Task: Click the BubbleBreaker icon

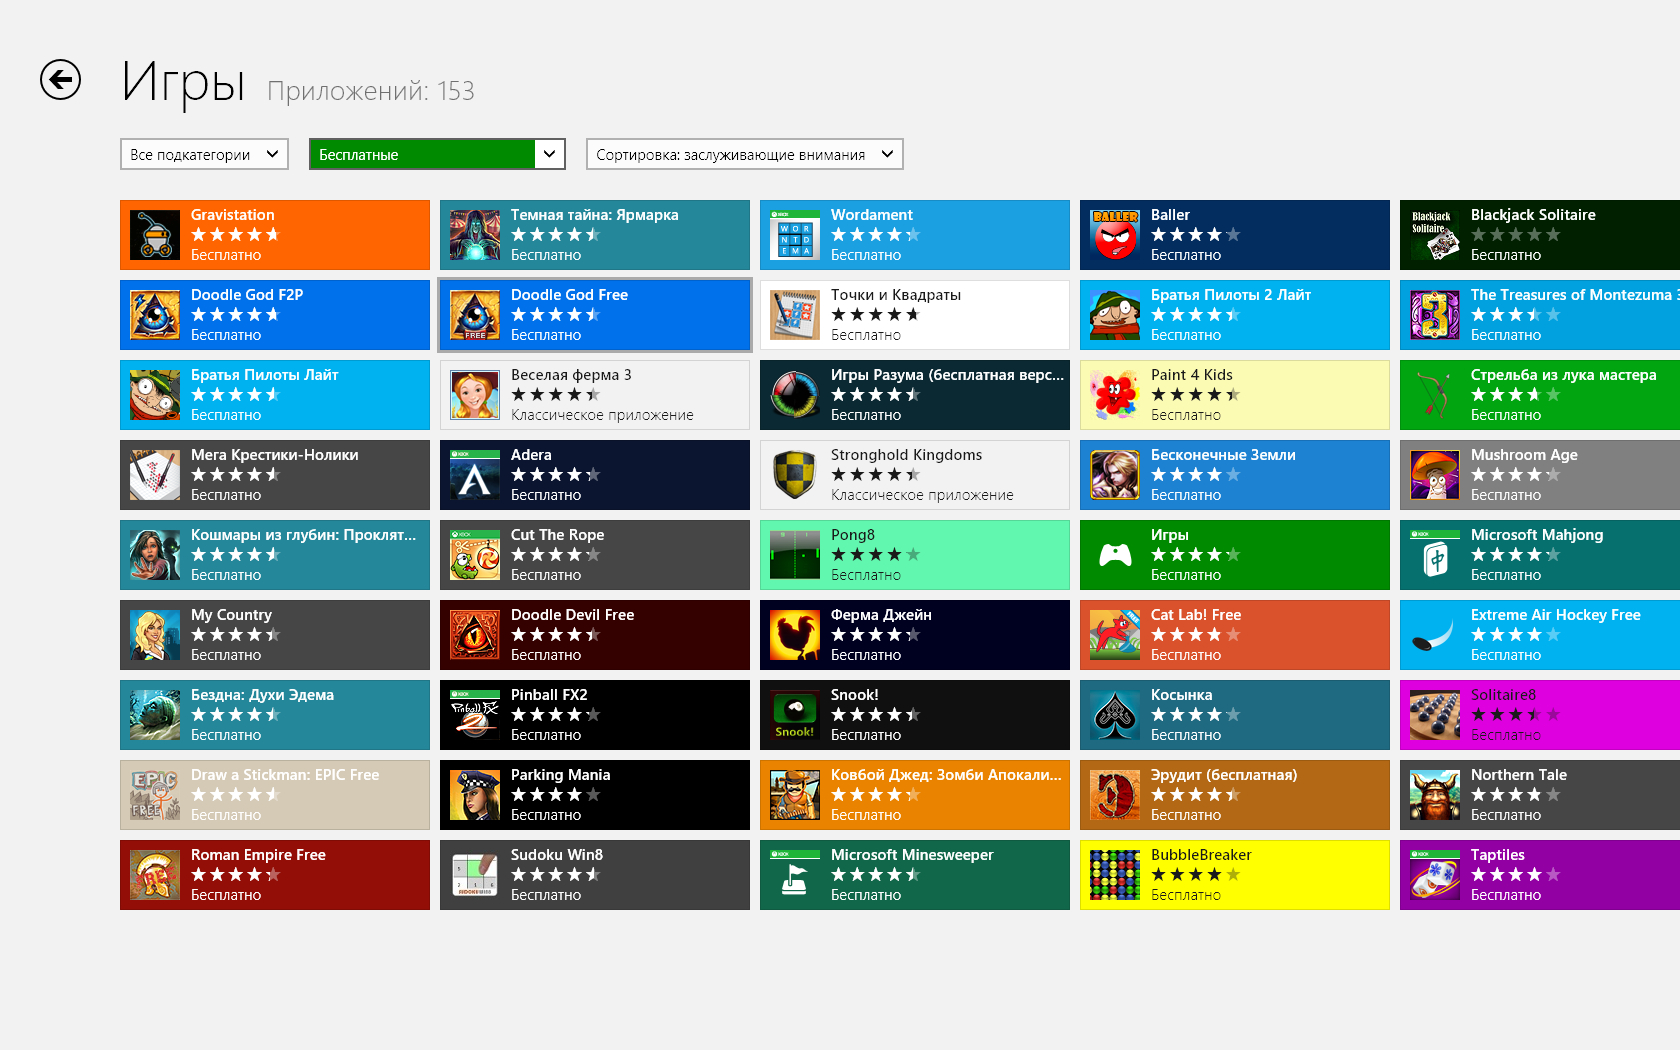Action: [x=1115, y=875]
